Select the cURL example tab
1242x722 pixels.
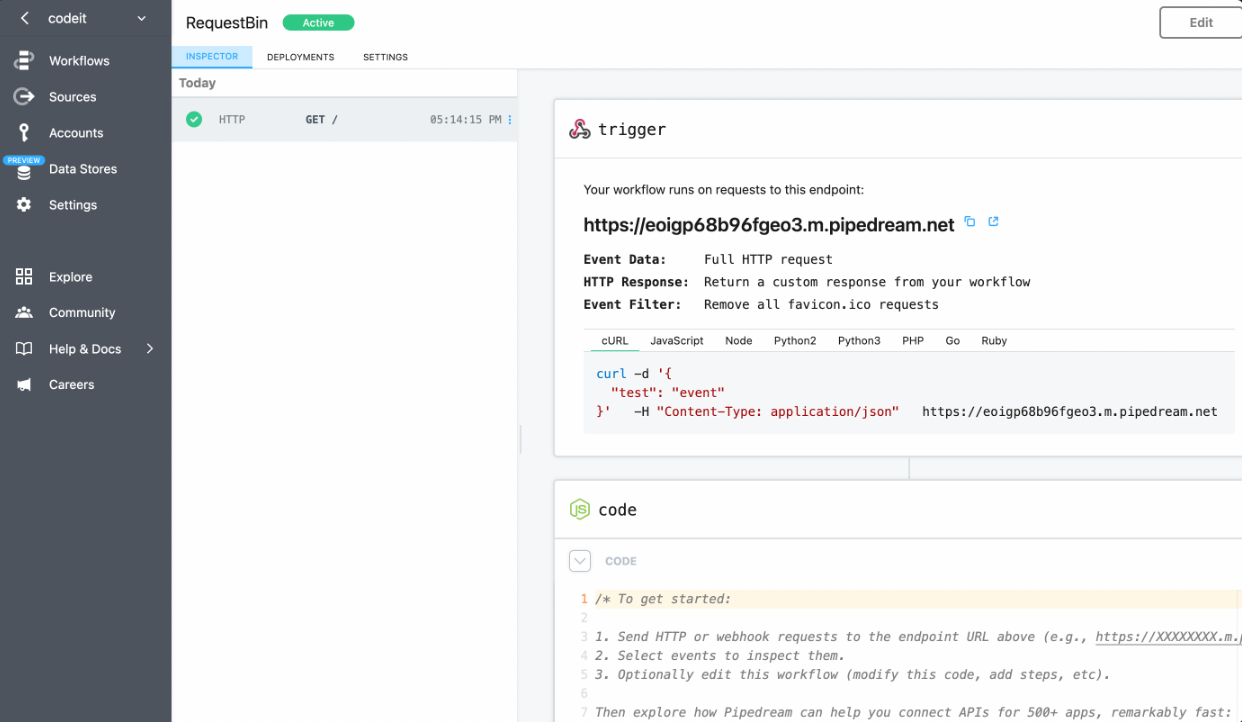point(615,341)
